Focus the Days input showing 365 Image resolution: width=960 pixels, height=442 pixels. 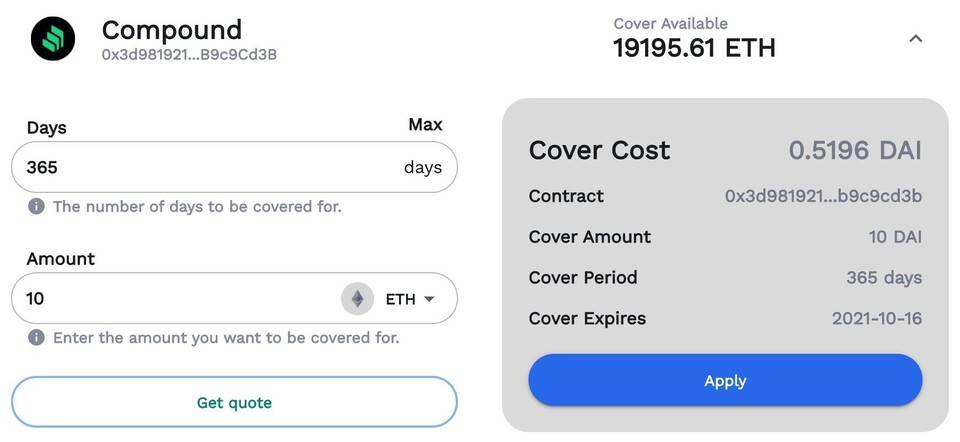point(200,167)
